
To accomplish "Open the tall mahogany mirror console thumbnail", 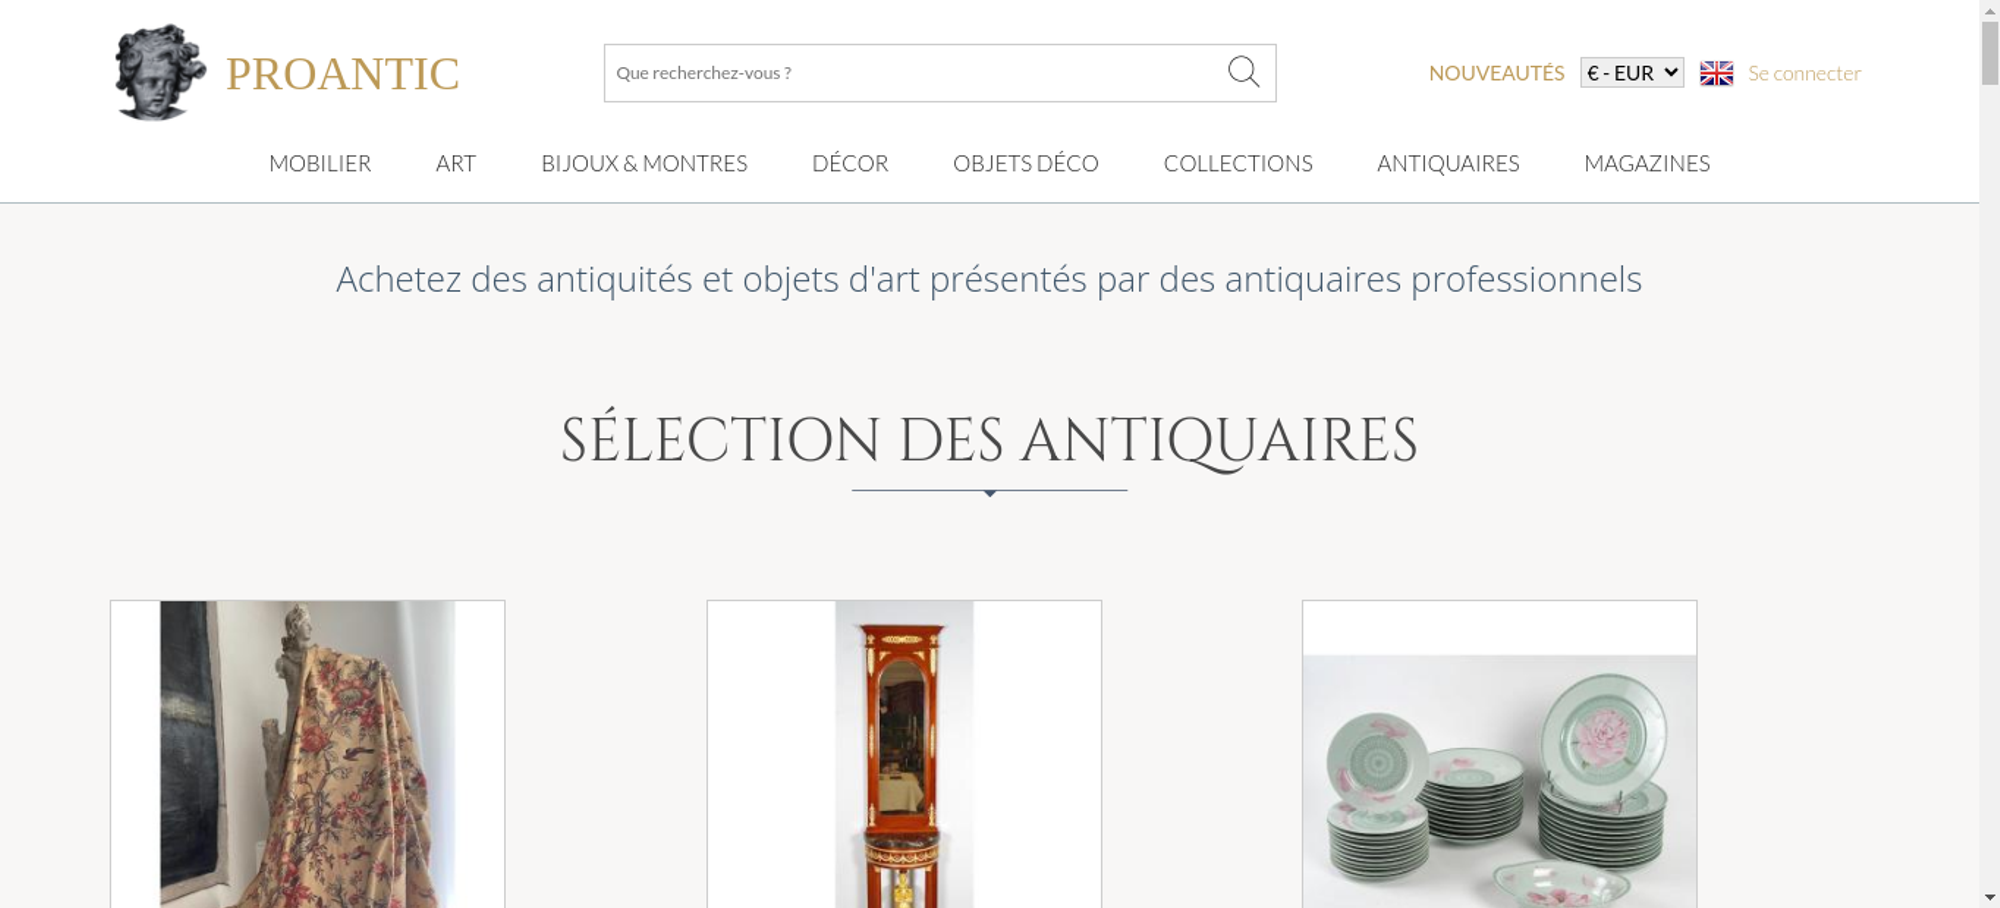I will click(x=904, y=754).
